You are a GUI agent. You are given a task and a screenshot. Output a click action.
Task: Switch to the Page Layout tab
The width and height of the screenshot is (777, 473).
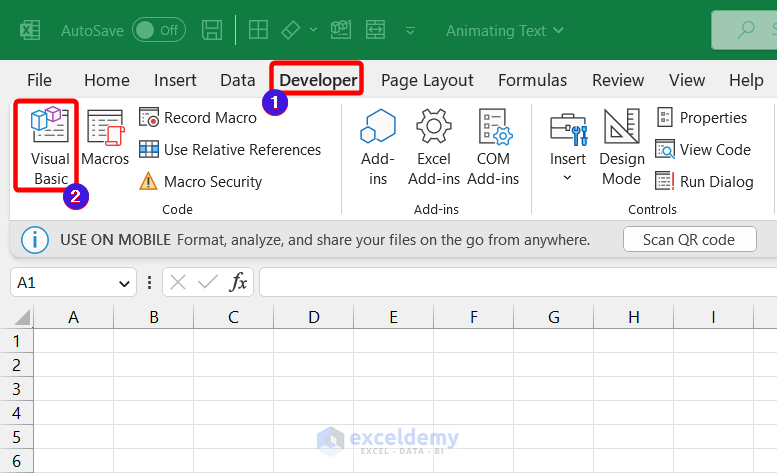427,80
